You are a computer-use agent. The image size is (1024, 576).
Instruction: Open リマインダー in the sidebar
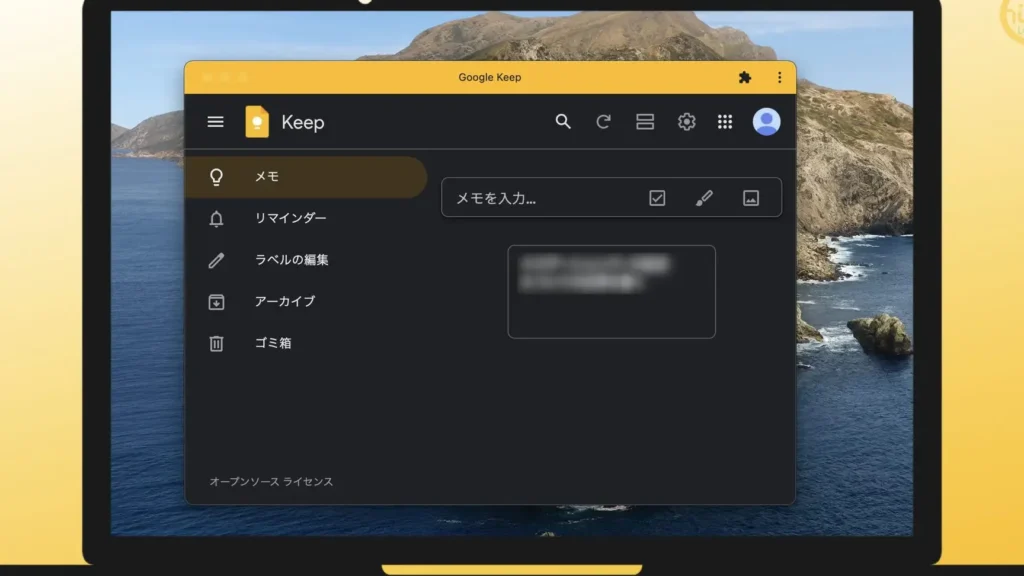(306, 218)
